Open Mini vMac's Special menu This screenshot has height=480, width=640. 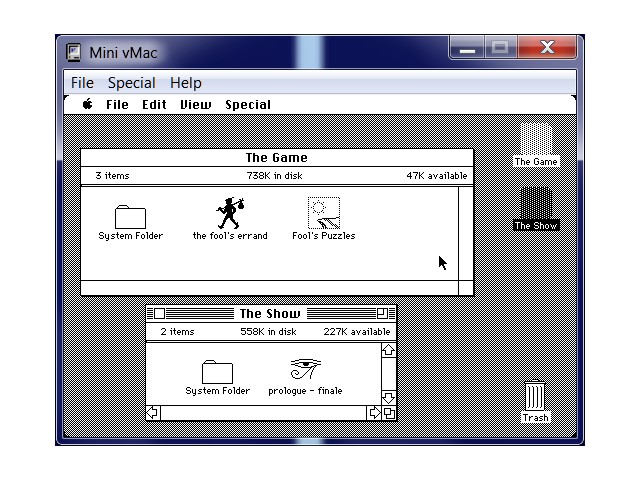tap(132, 83)
